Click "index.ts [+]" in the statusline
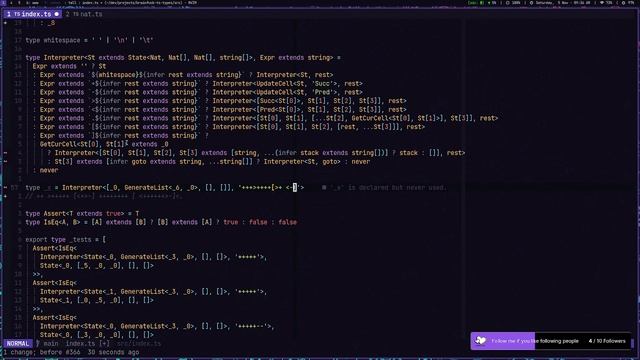The height and width of the screenshot is (360, 640). (87, 344)
